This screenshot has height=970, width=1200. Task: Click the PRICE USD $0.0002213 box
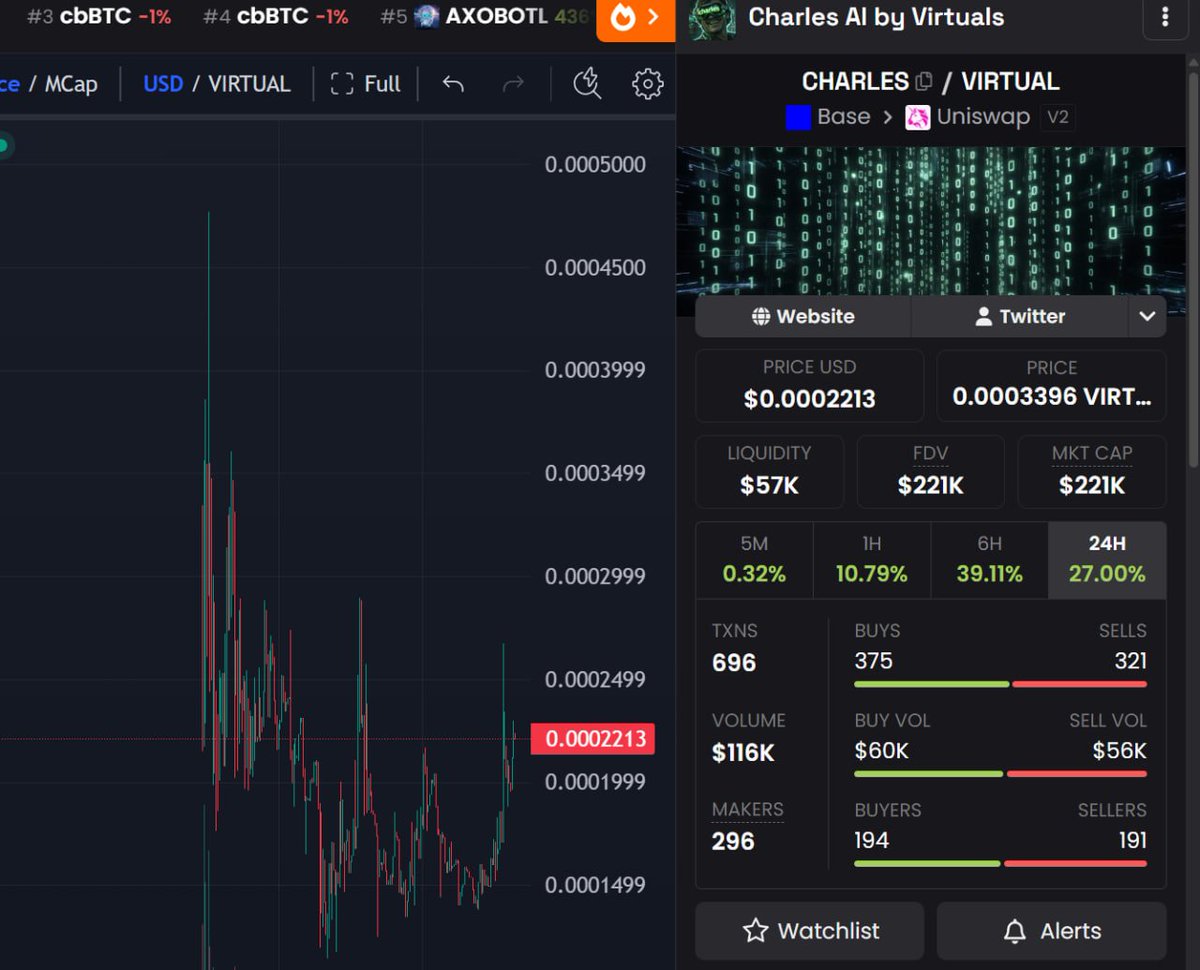pos(809,385)
